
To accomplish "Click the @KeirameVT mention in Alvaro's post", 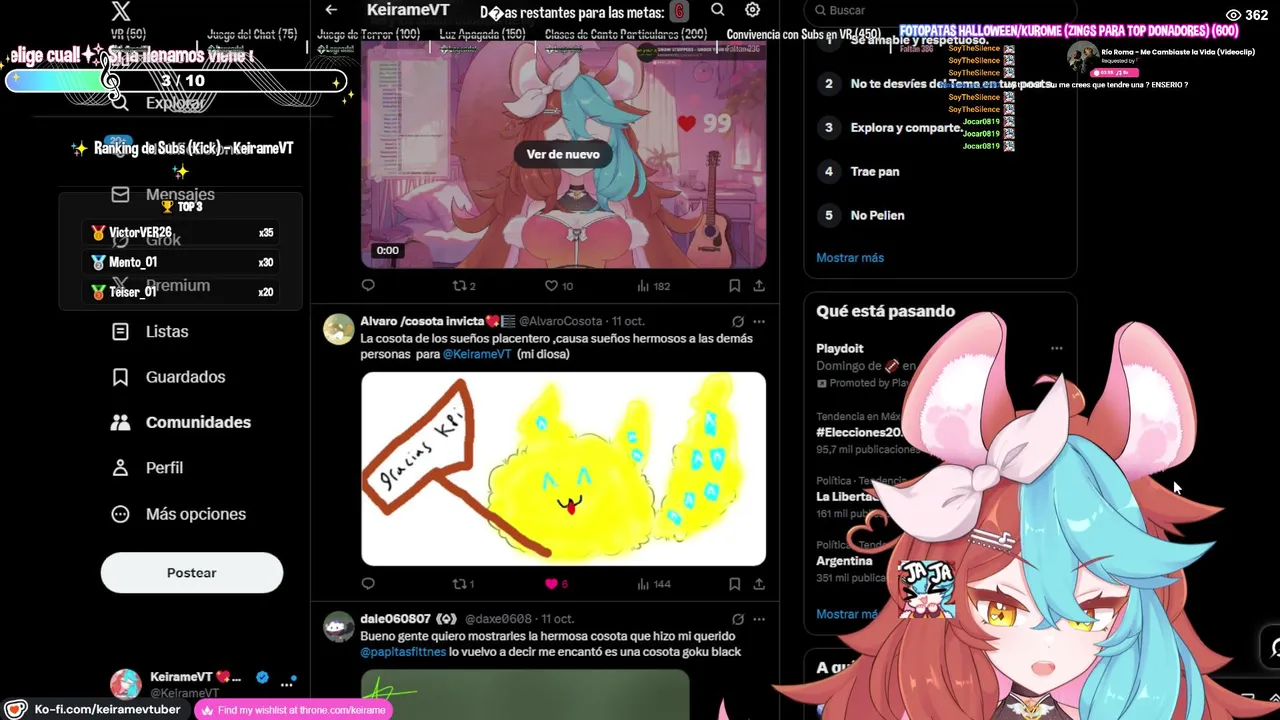I will [x=477, y=354].
